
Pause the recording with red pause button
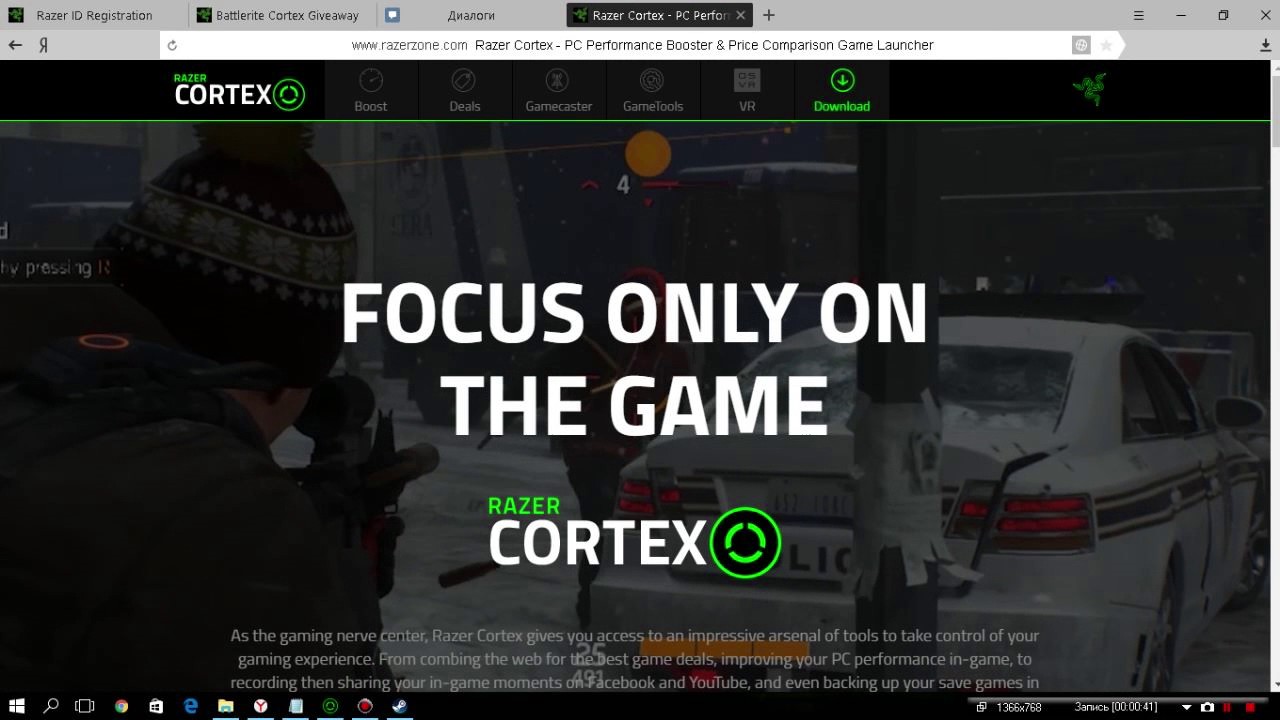coord(1226,707)
